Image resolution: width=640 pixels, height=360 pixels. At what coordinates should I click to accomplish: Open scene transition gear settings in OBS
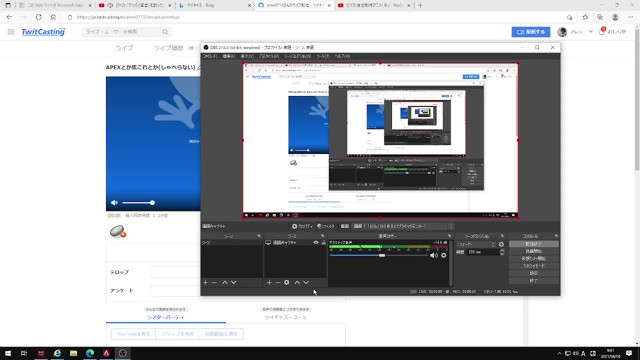pos(501,244)
